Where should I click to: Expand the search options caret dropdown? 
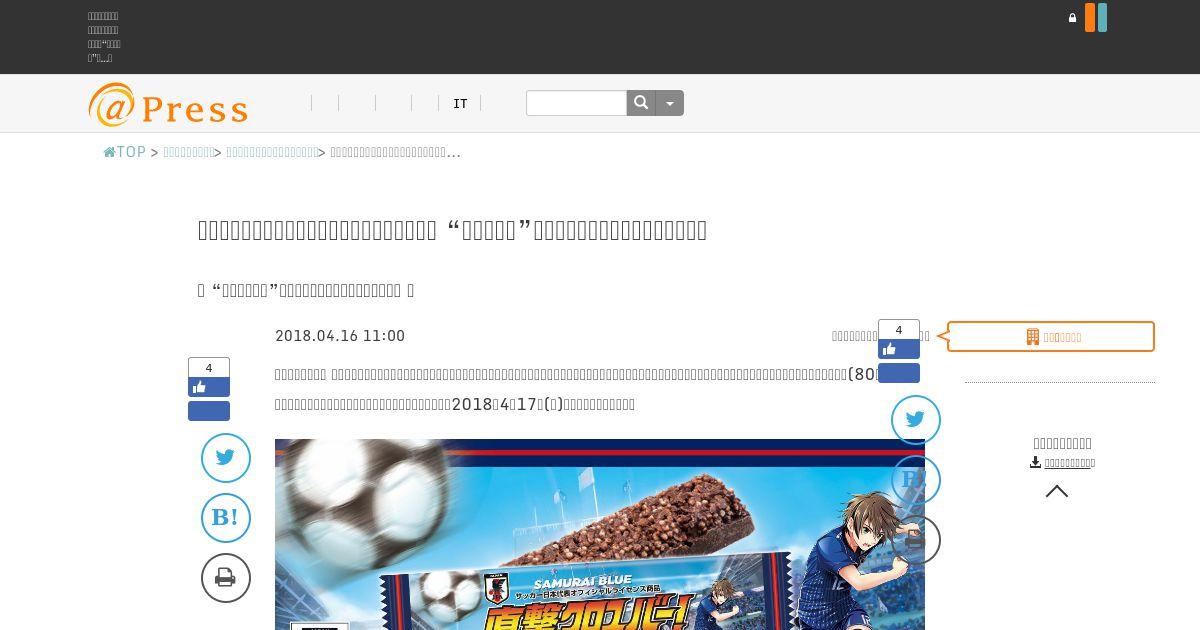click(670, 103)
